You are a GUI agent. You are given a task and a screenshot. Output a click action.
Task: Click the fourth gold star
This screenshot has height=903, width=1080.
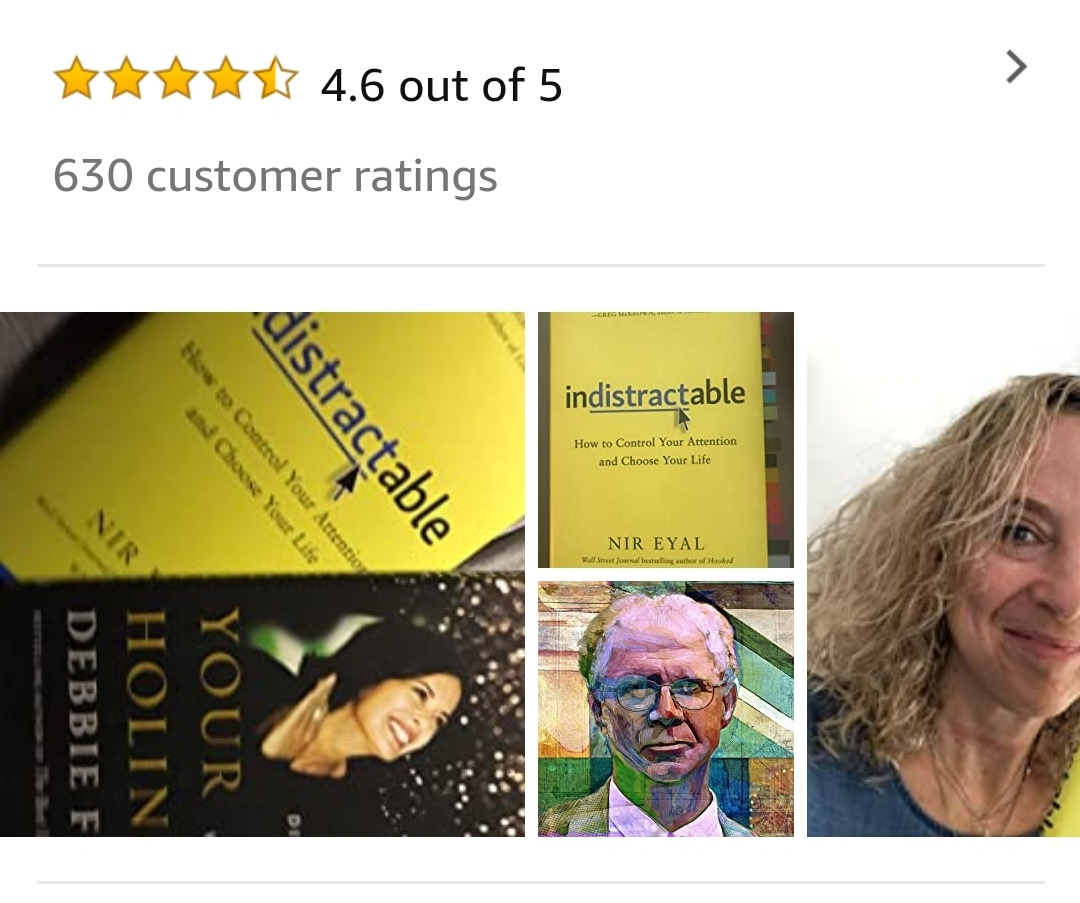click(226, 79)
